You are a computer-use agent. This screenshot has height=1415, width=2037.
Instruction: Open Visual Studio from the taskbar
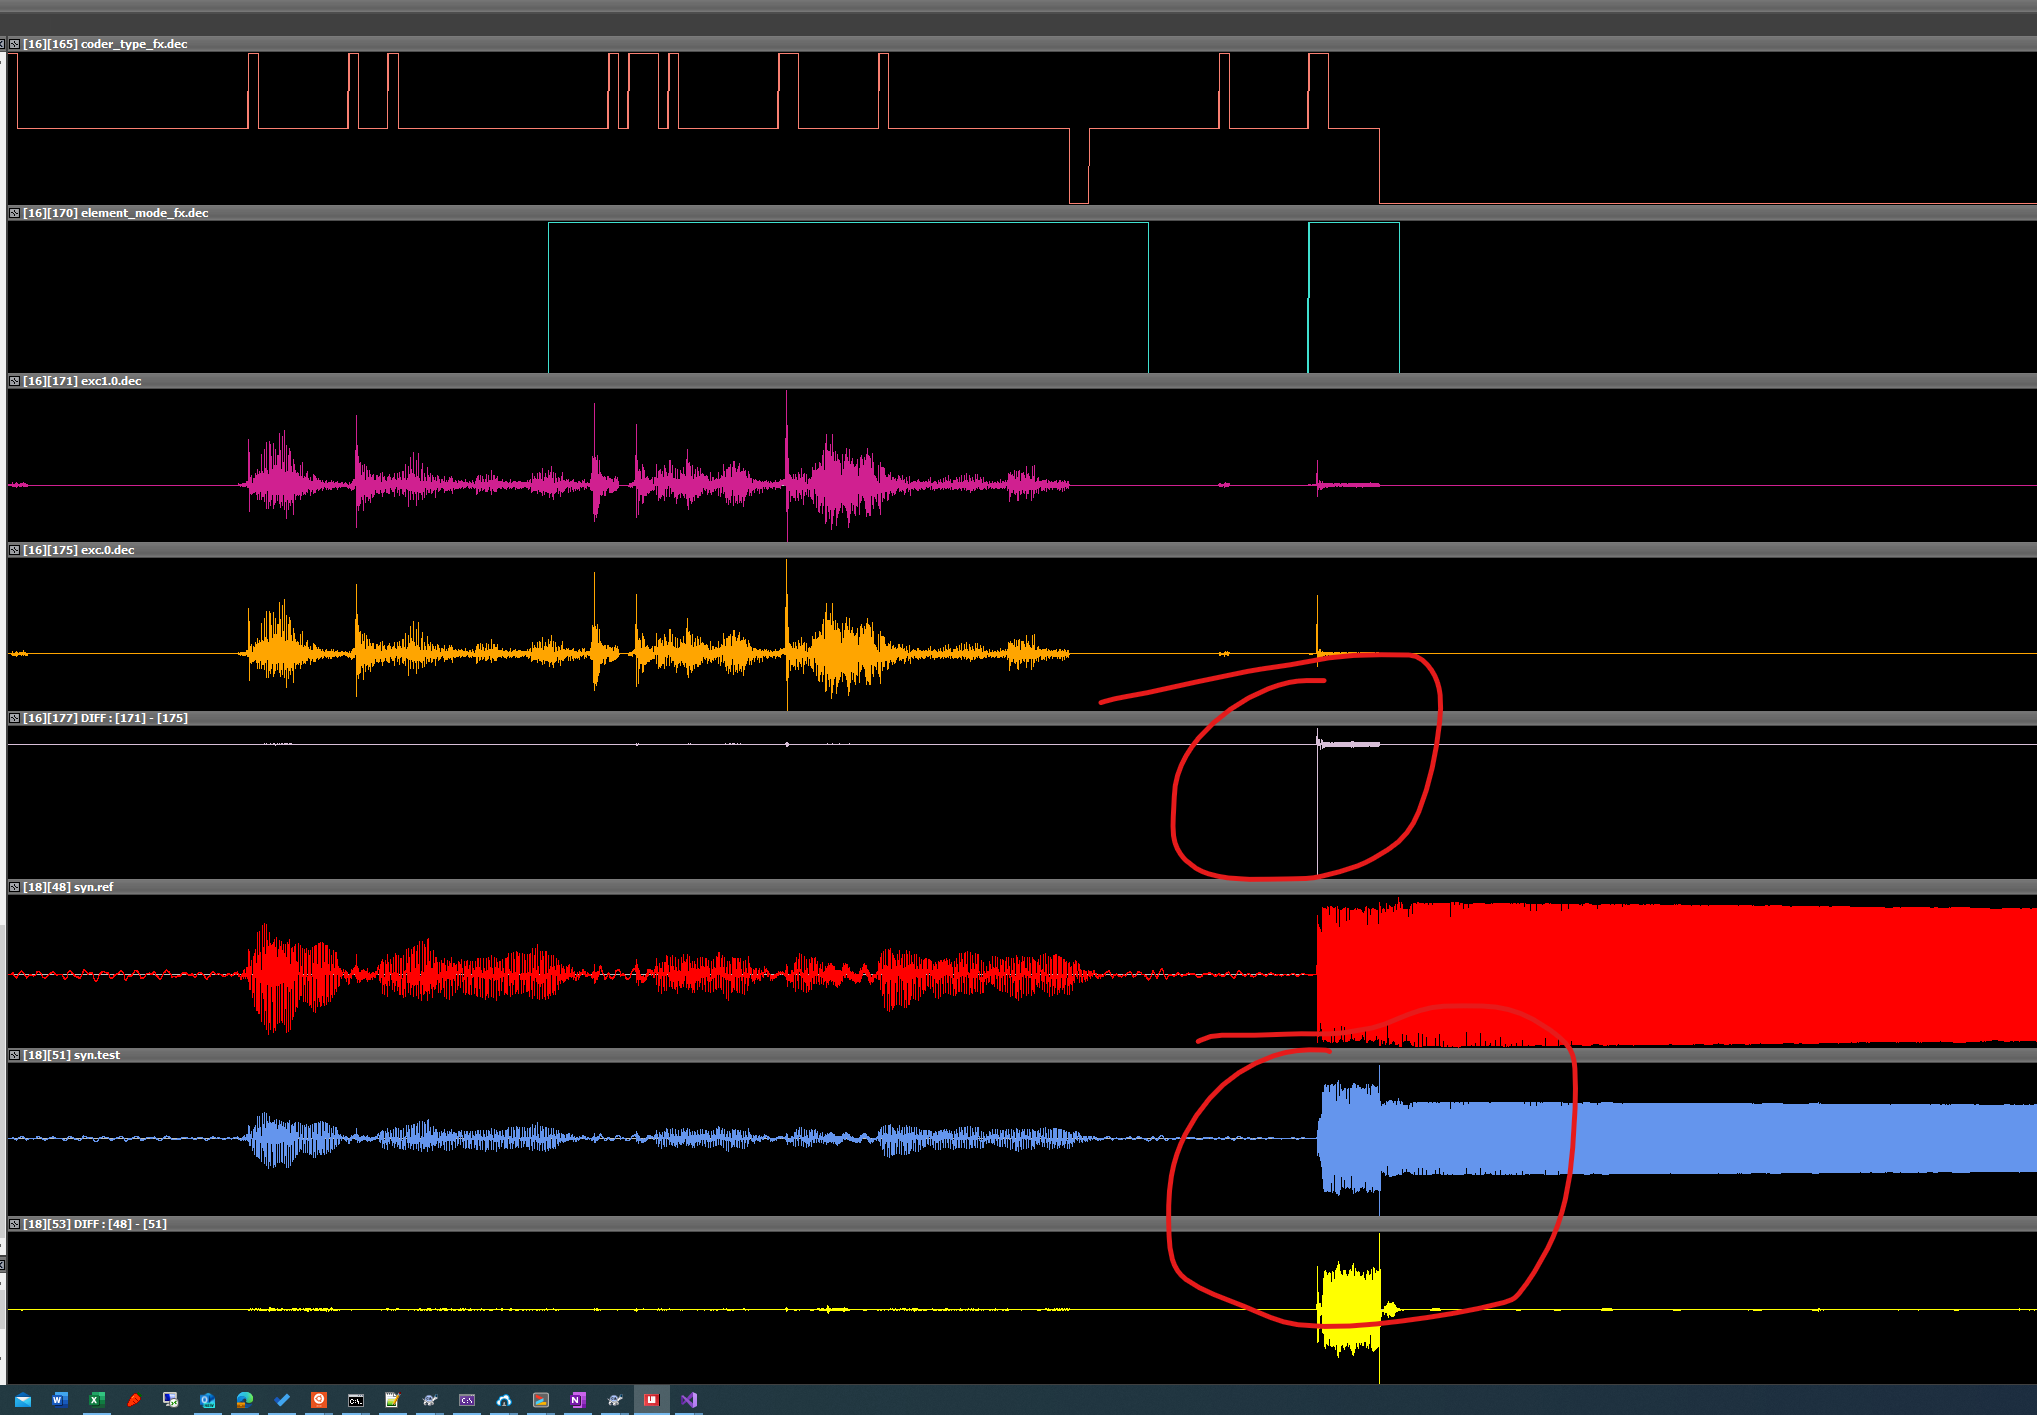pyautogui.click(x=688, y=1400)
